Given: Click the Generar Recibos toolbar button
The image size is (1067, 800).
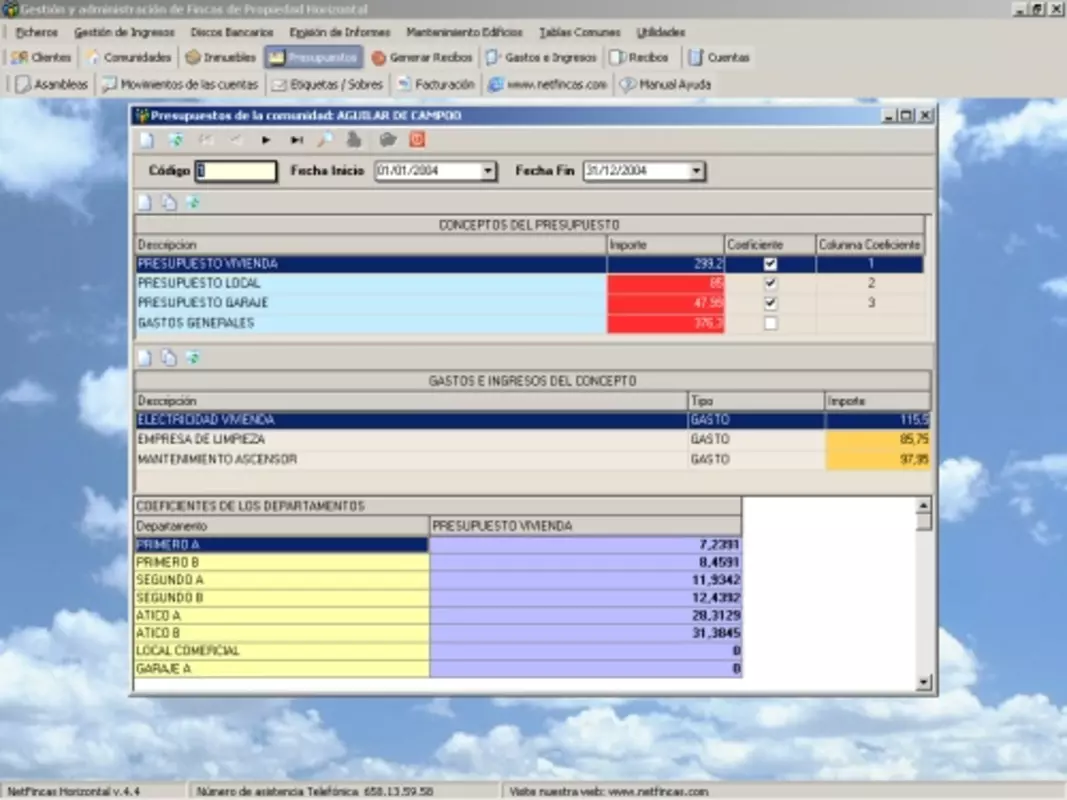Looking at the screenshot, I should [422, 58].
